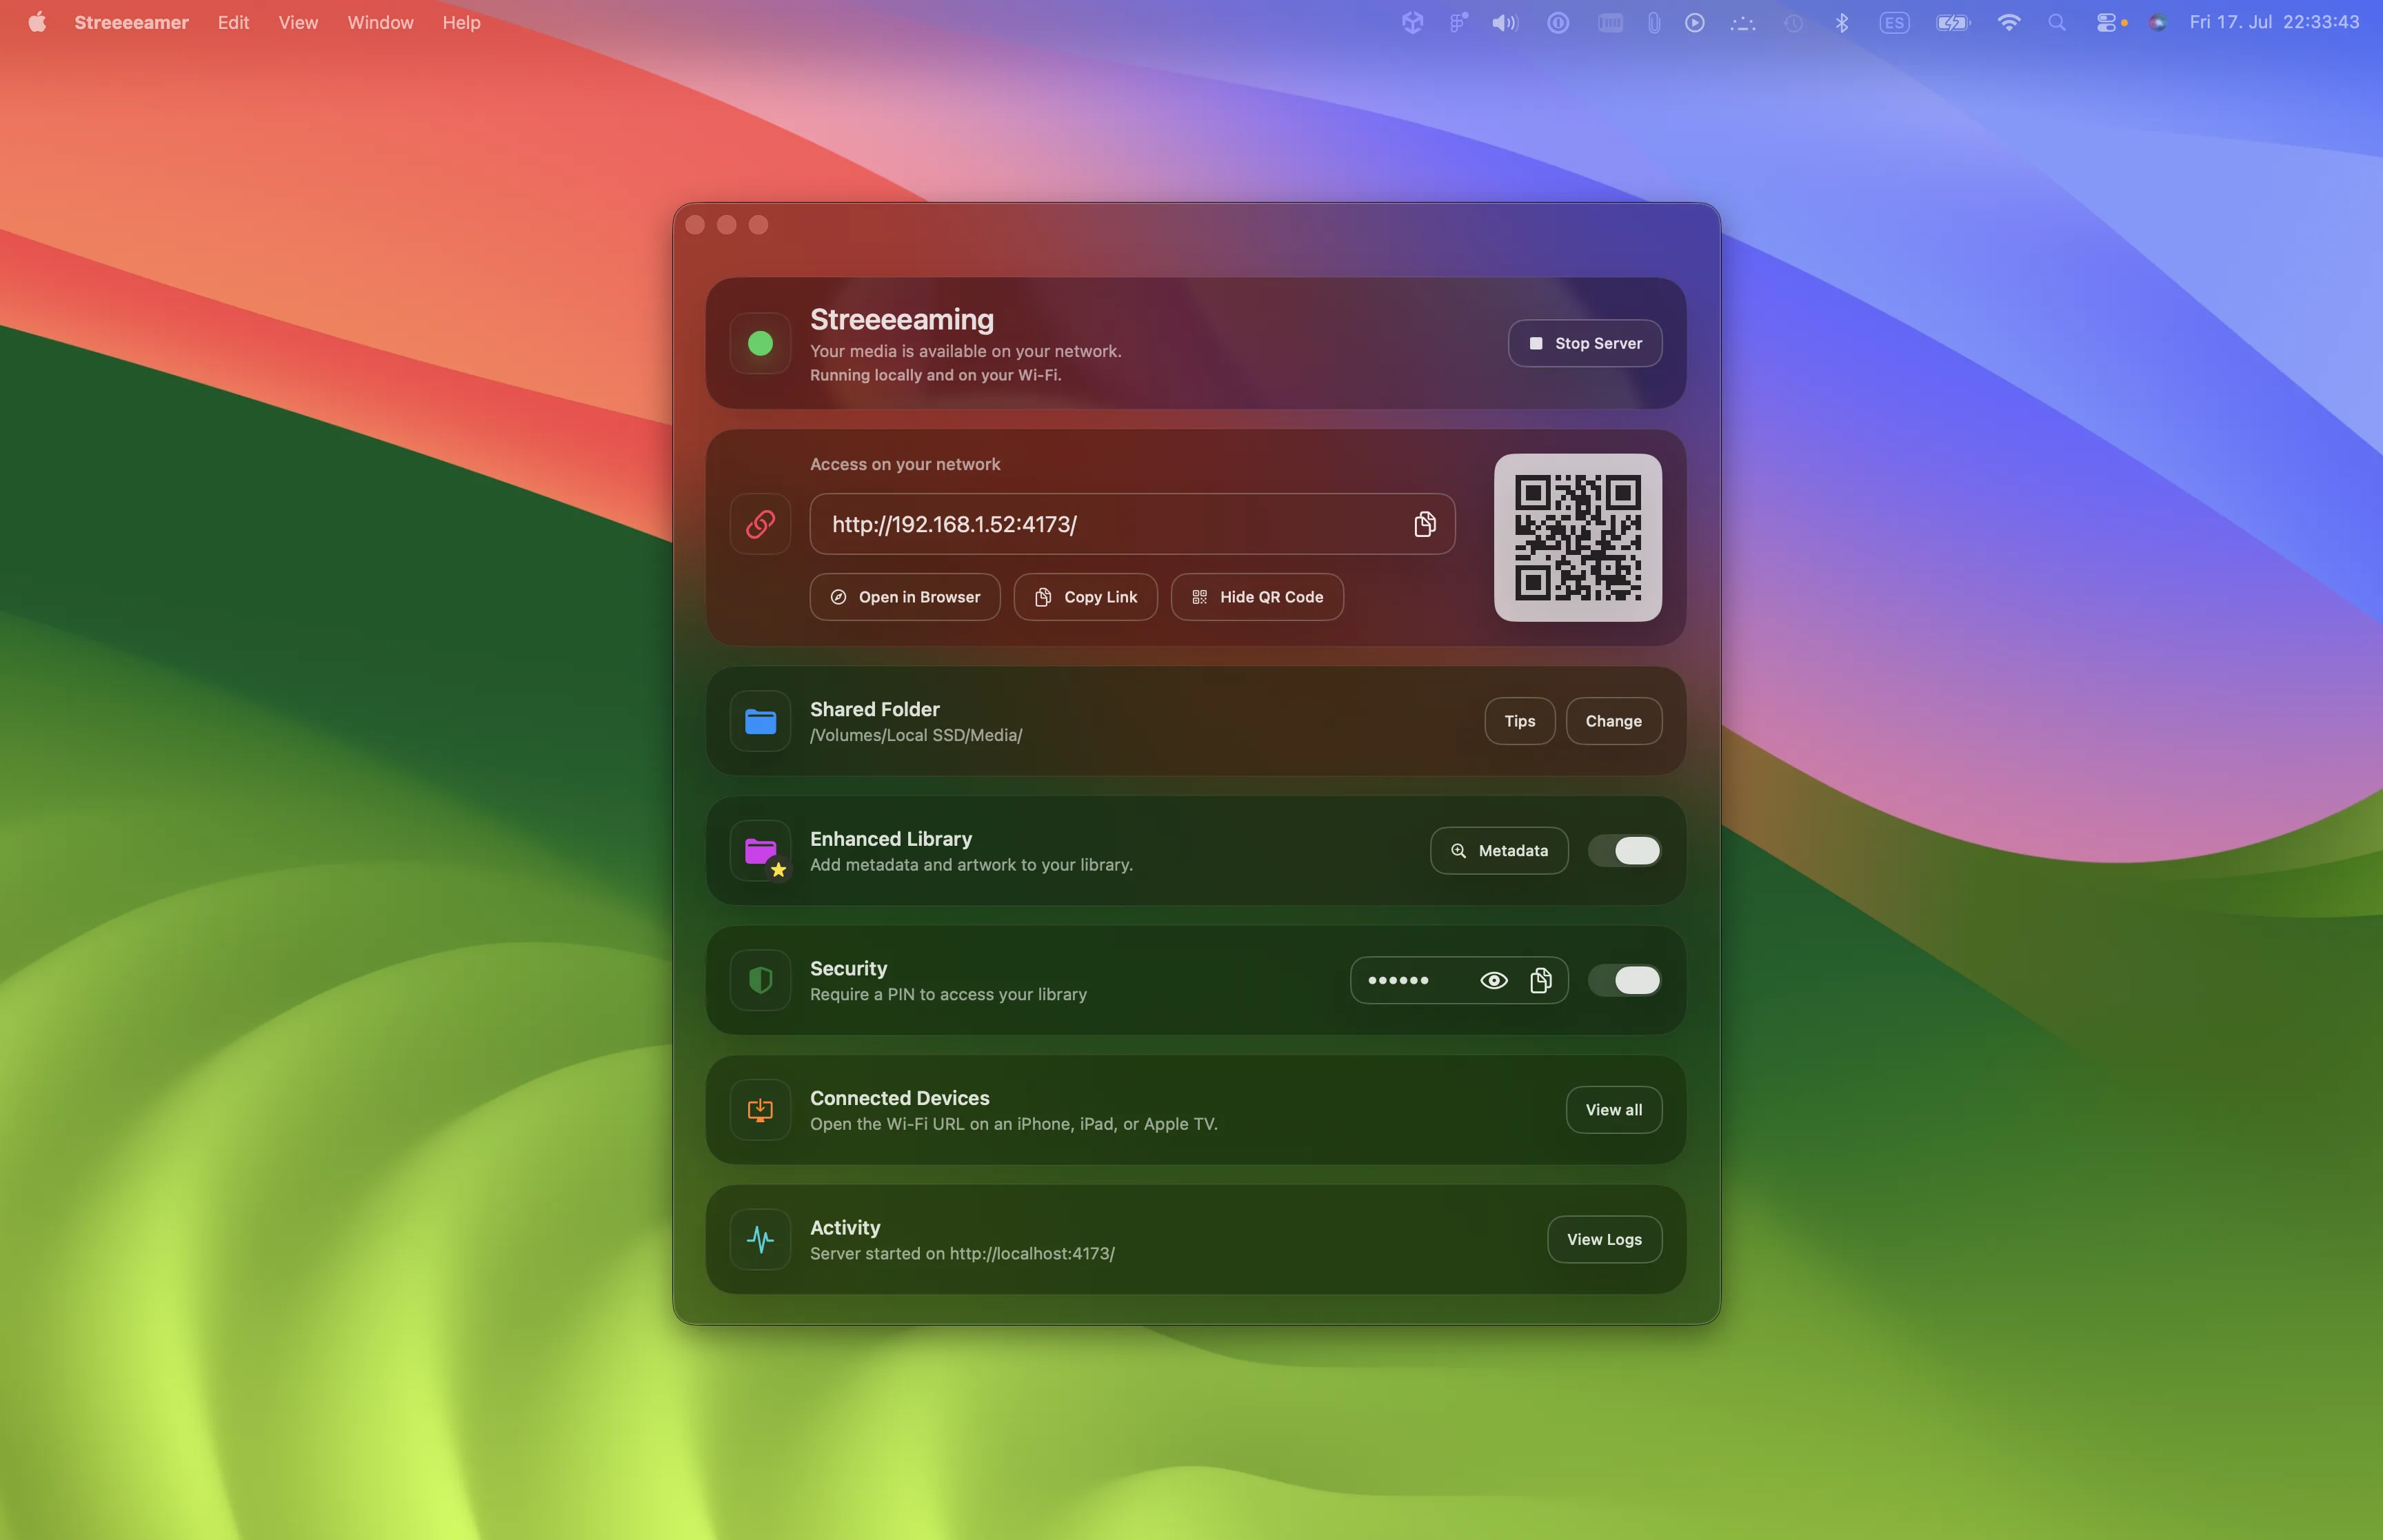Open the Wi-Fi menu
Screen dimensions: 2383x1540
click(2009, 22)
